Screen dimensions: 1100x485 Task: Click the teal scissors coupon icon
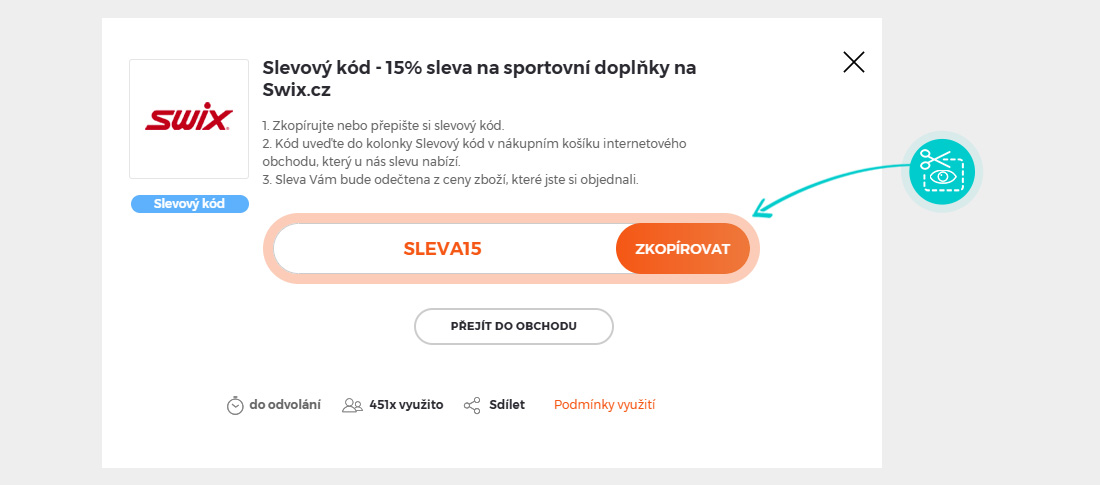(x=942, y=171)
